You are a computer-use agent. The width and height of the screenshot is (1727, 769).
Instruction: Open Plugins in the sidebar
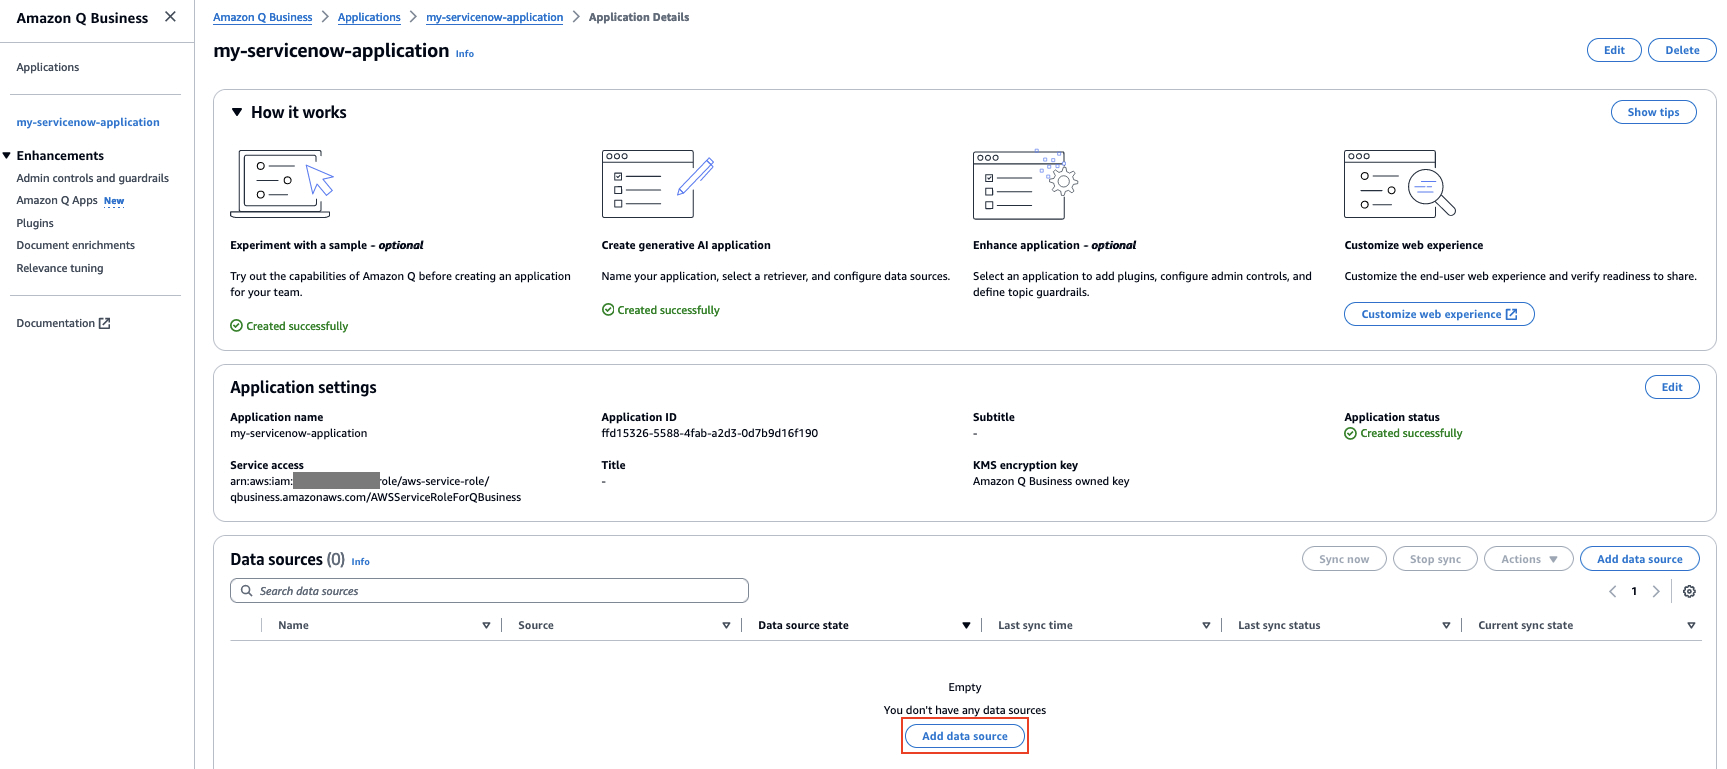[x=35, y=223]
